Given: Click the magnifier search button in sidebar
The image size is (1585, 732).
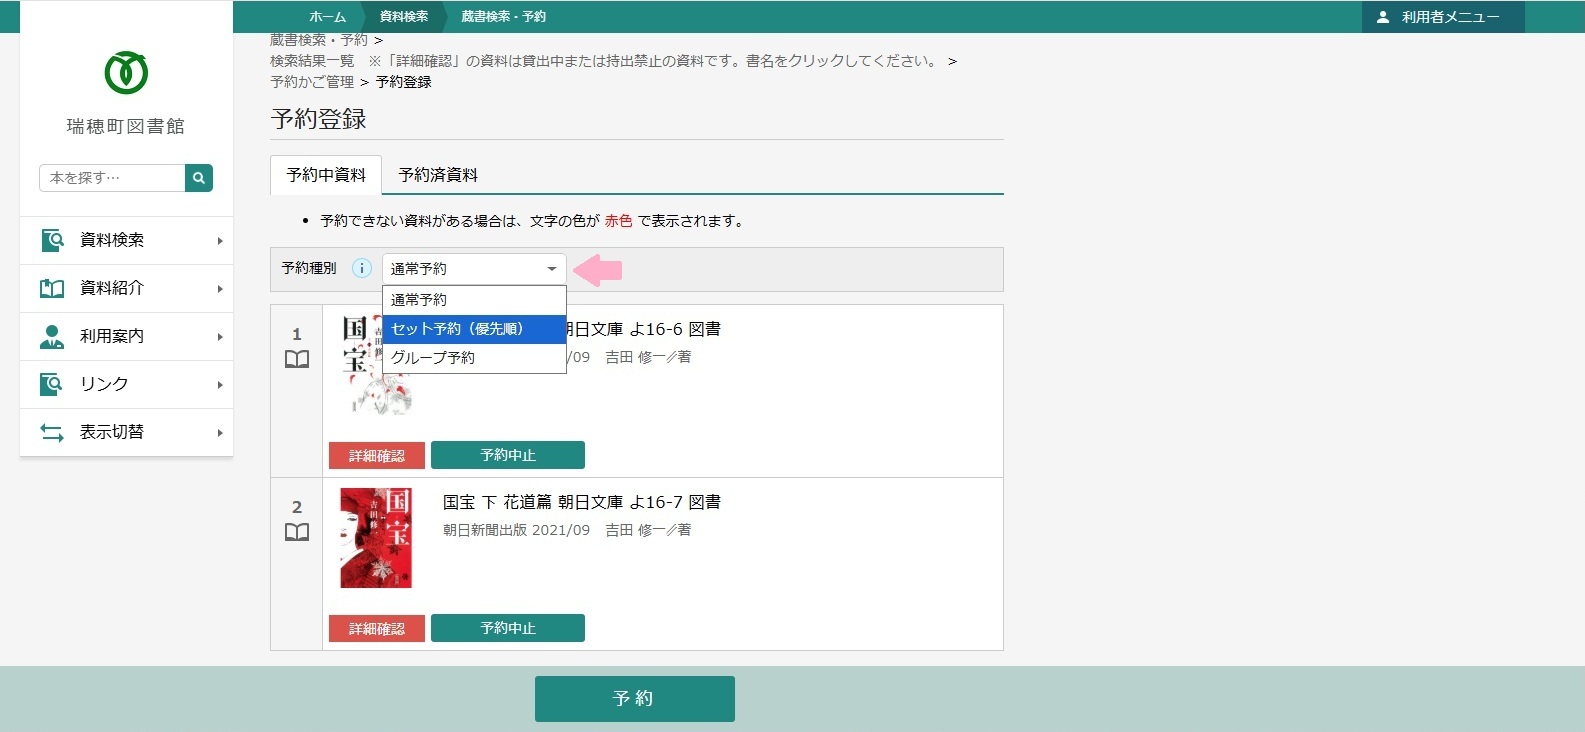Looking at the screenshot, I should pos(199,178).
